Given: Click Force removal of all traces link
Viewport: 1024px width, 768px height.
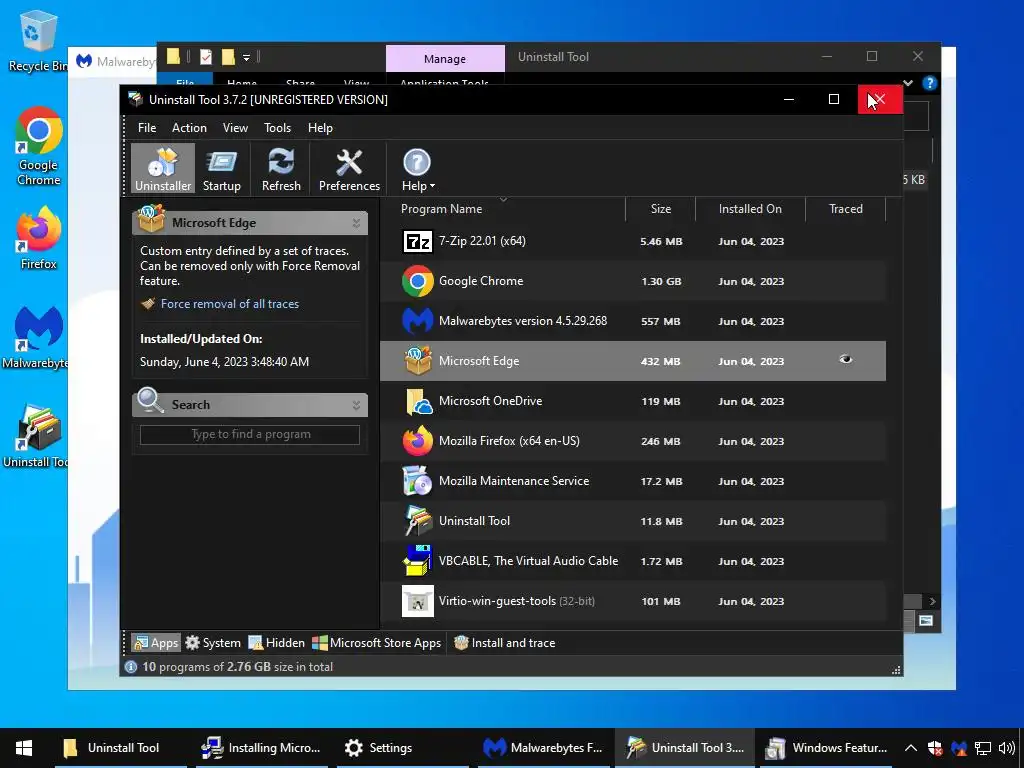Looking at the screenshot, I should pos(230,304).
